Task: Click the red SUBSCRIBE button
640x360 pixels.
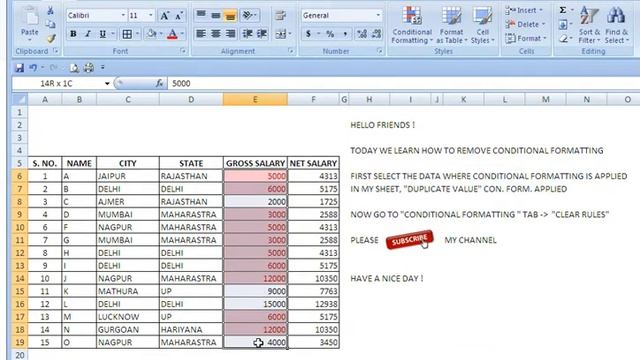Action: click(409, 240)
